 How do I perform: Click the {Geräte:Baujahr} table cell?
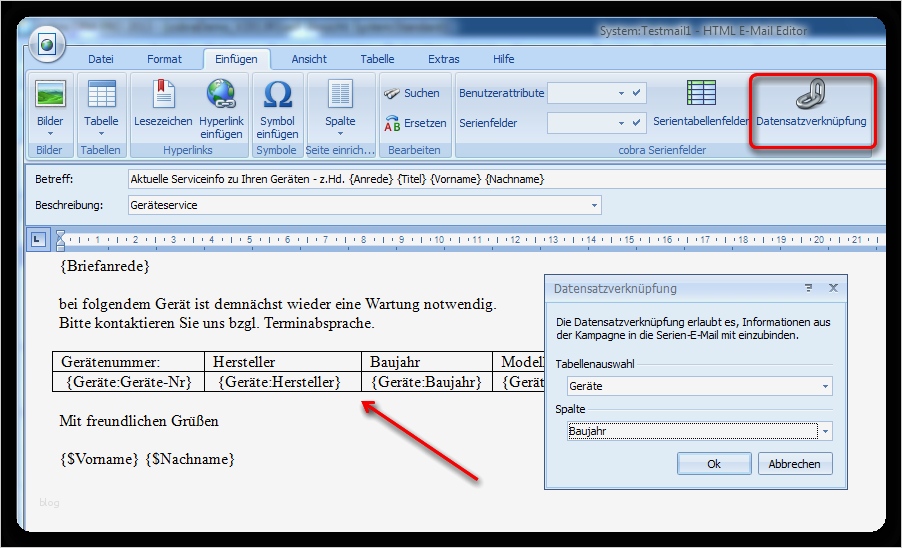tap(426, 382)
